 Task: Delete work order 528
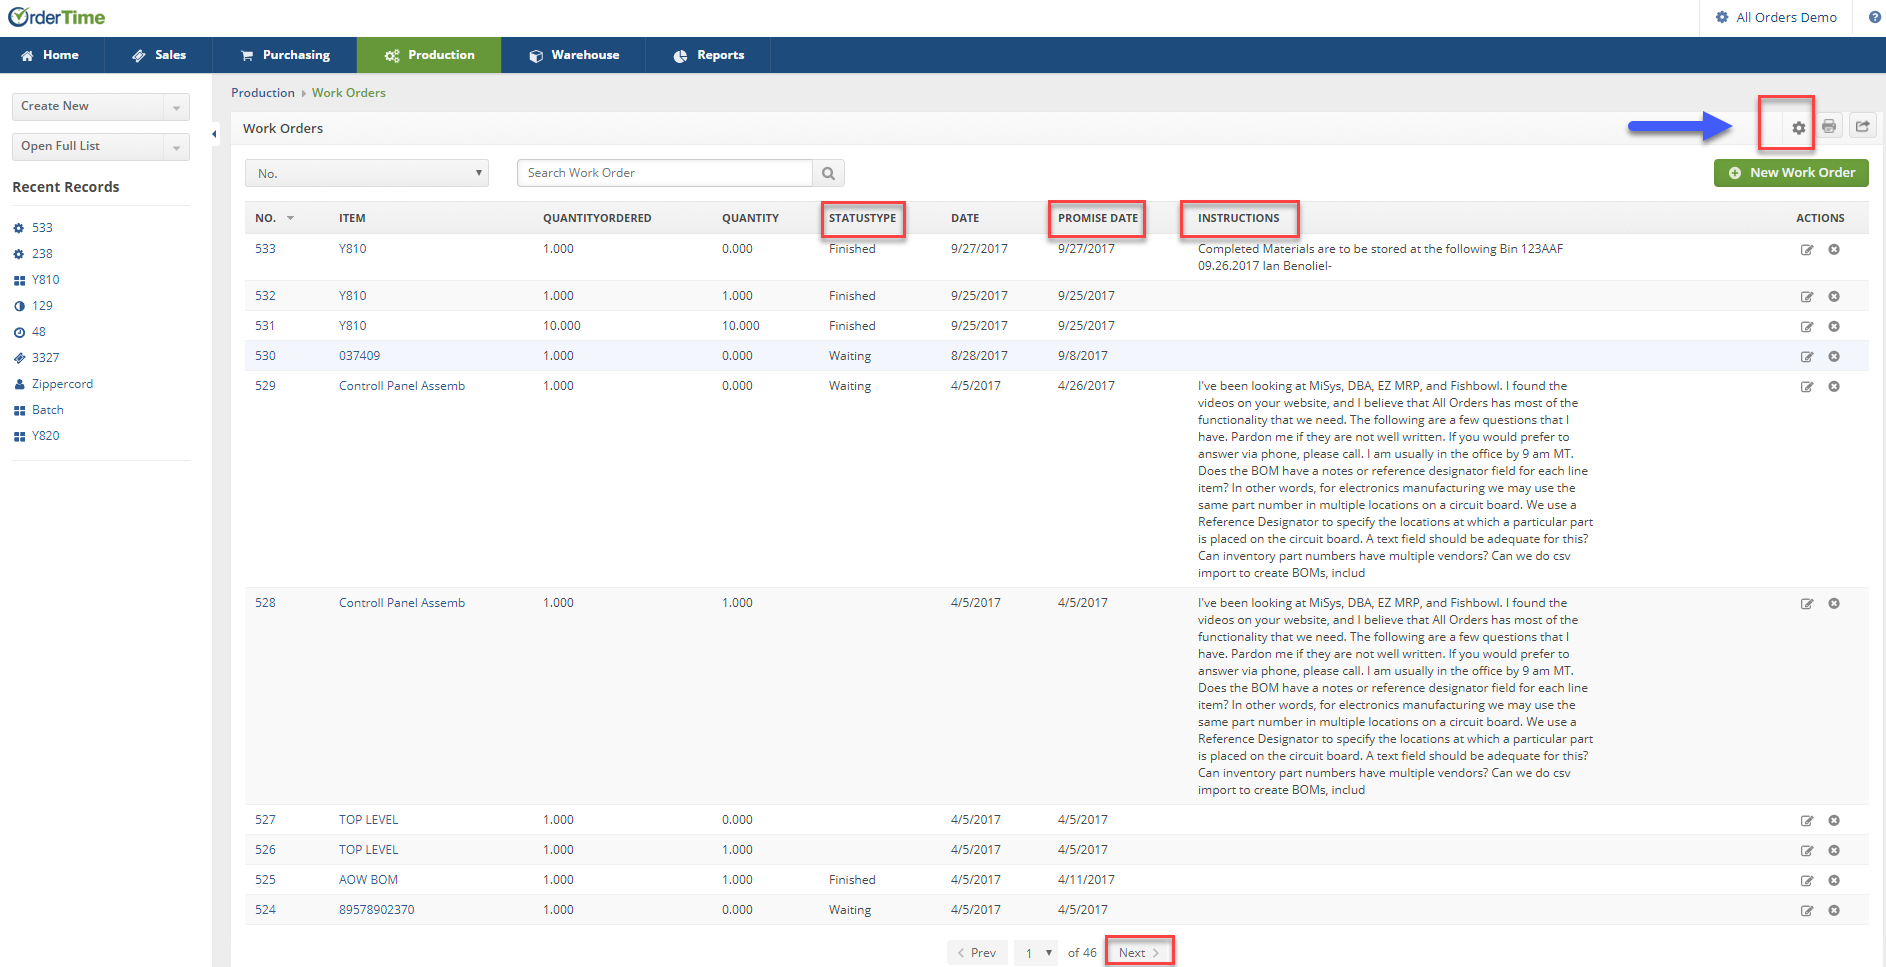coord(1834,604)
